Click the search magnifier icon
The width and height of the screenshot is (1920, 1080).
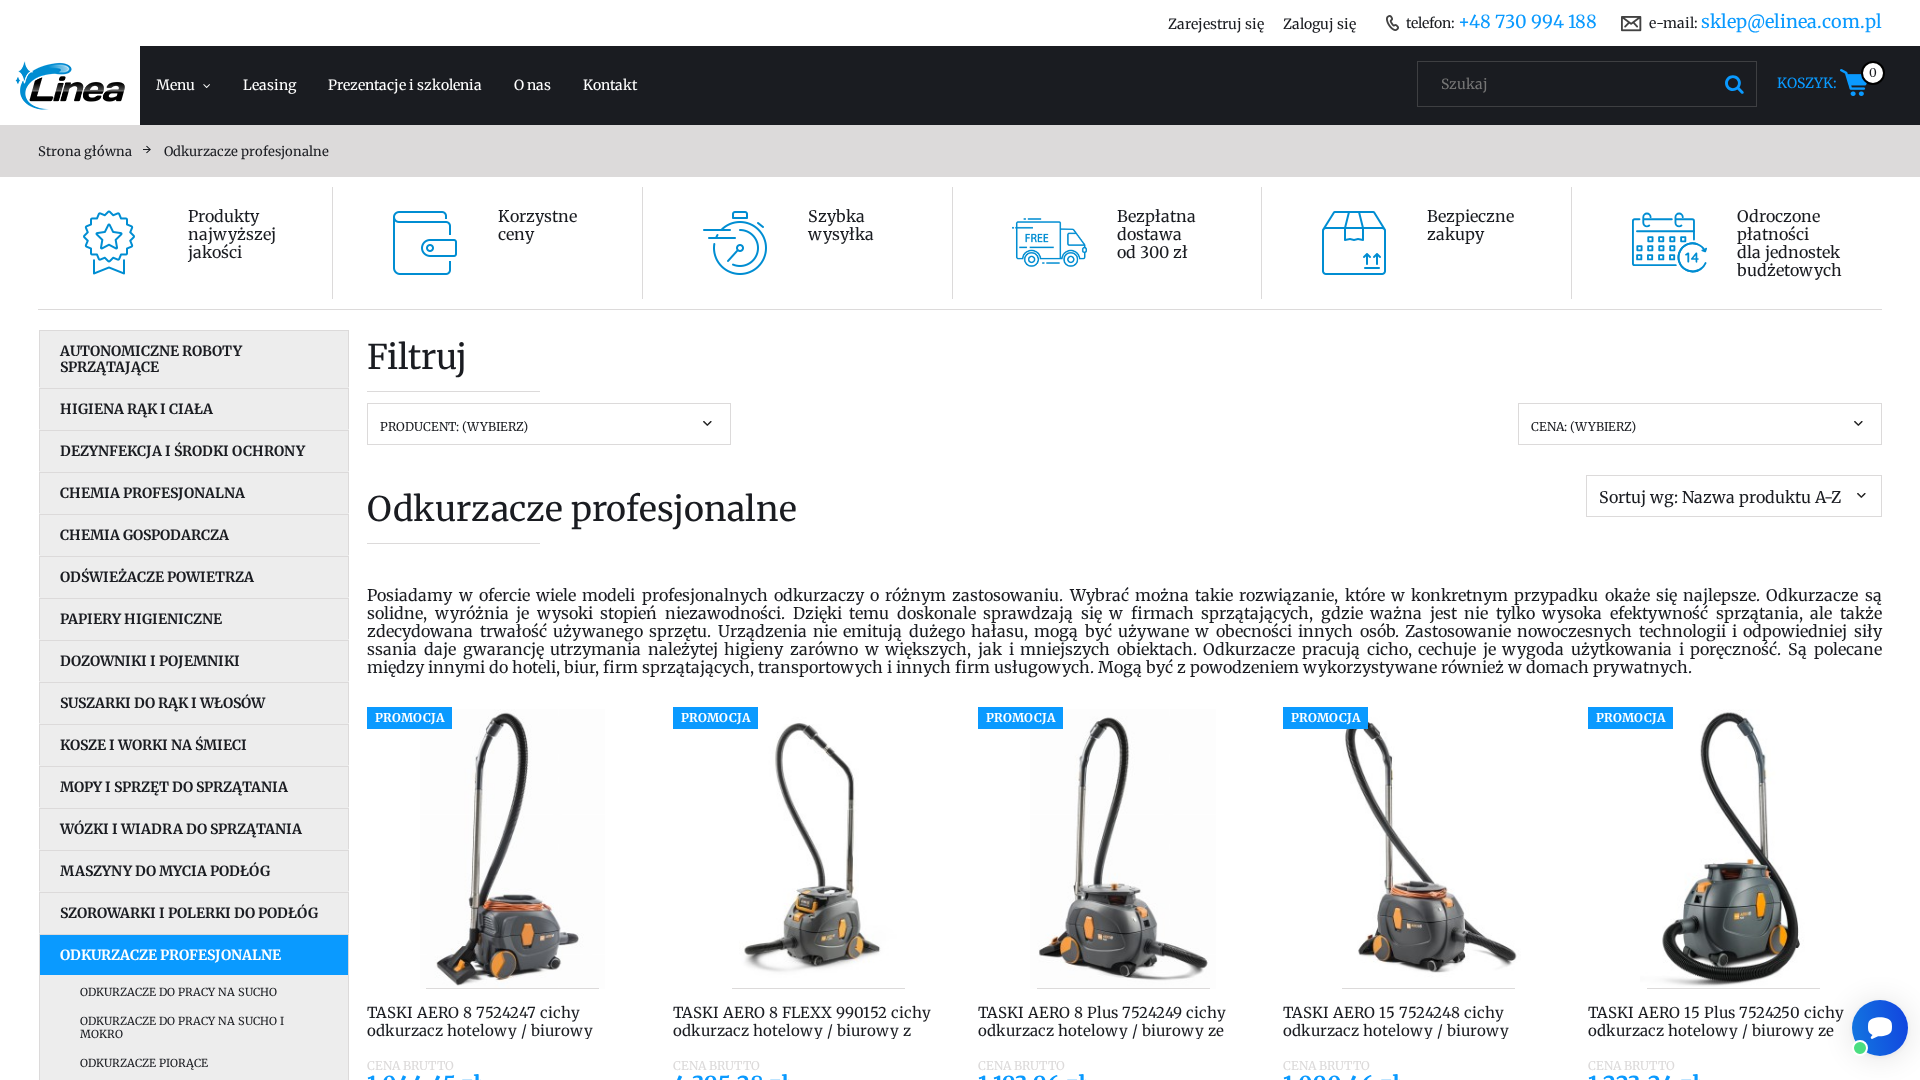tap(1734, 85)
